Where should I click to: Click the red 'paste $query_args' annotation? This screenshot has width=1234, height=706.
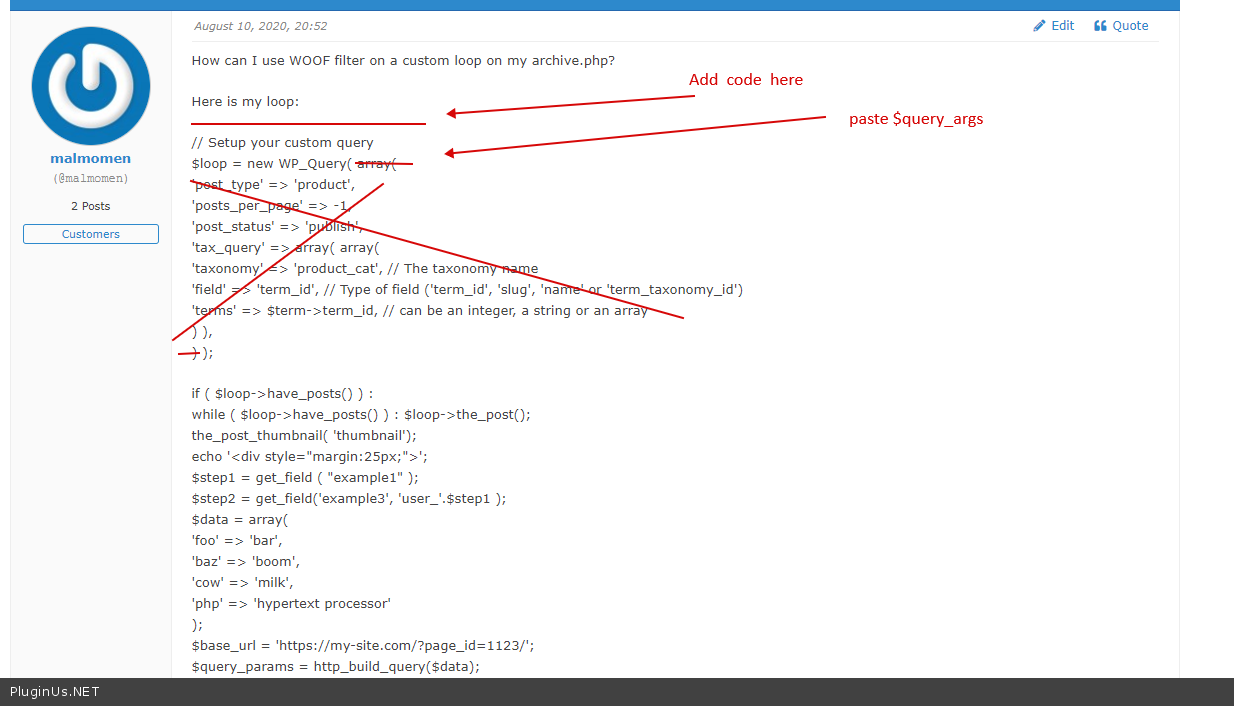(x=915, y=119)
